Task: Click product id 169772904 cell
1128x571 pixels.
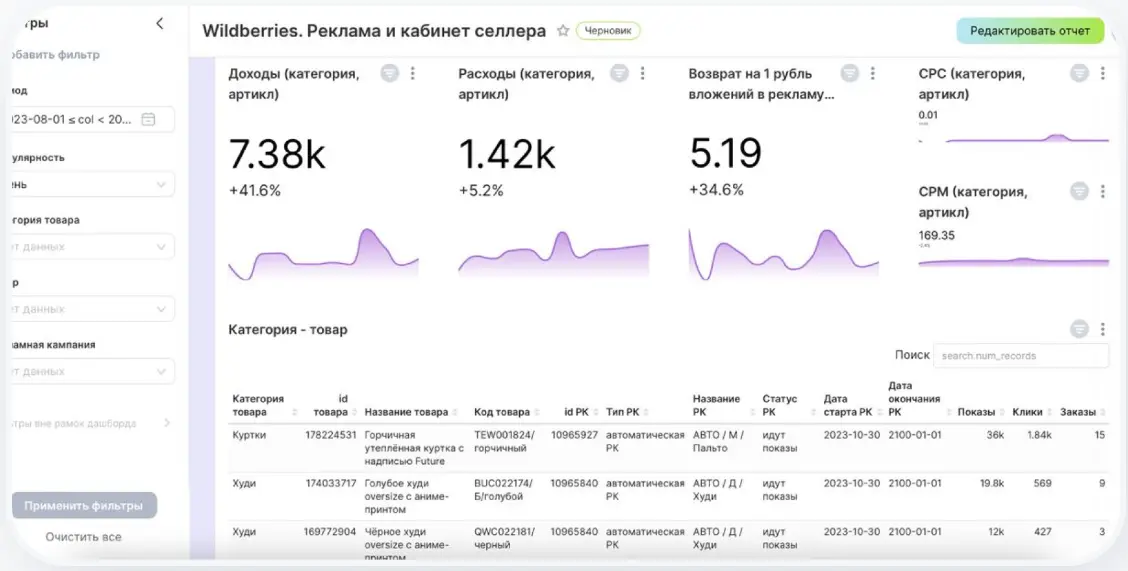Action: pos(331,532)
